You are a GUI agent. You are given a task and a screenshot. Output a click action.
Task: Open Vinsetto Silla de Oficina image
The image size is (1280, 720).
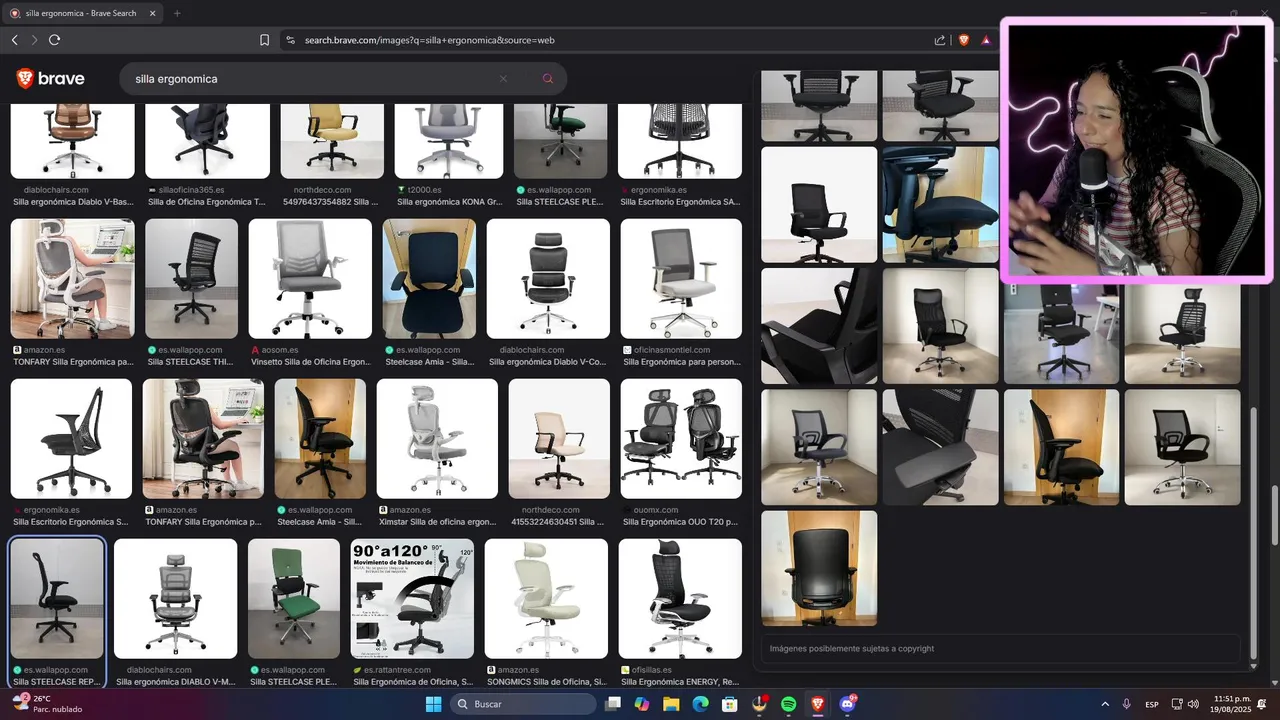tap(310, 278)
